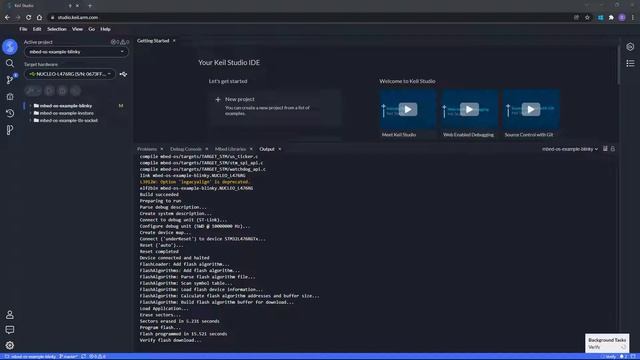Open a new browser tab
This screenshot has height=360, width=640.
click(x=90, y=6)
